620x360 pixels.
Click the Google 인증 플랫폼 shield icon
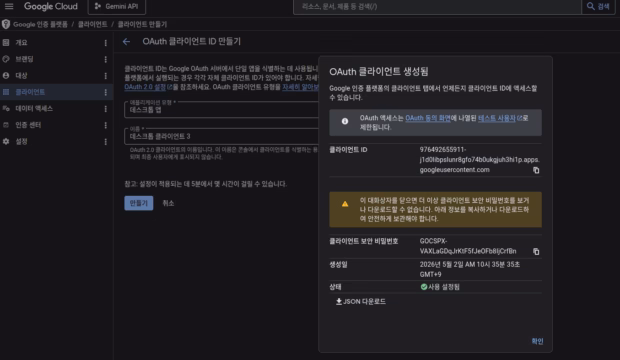[6, 24]
